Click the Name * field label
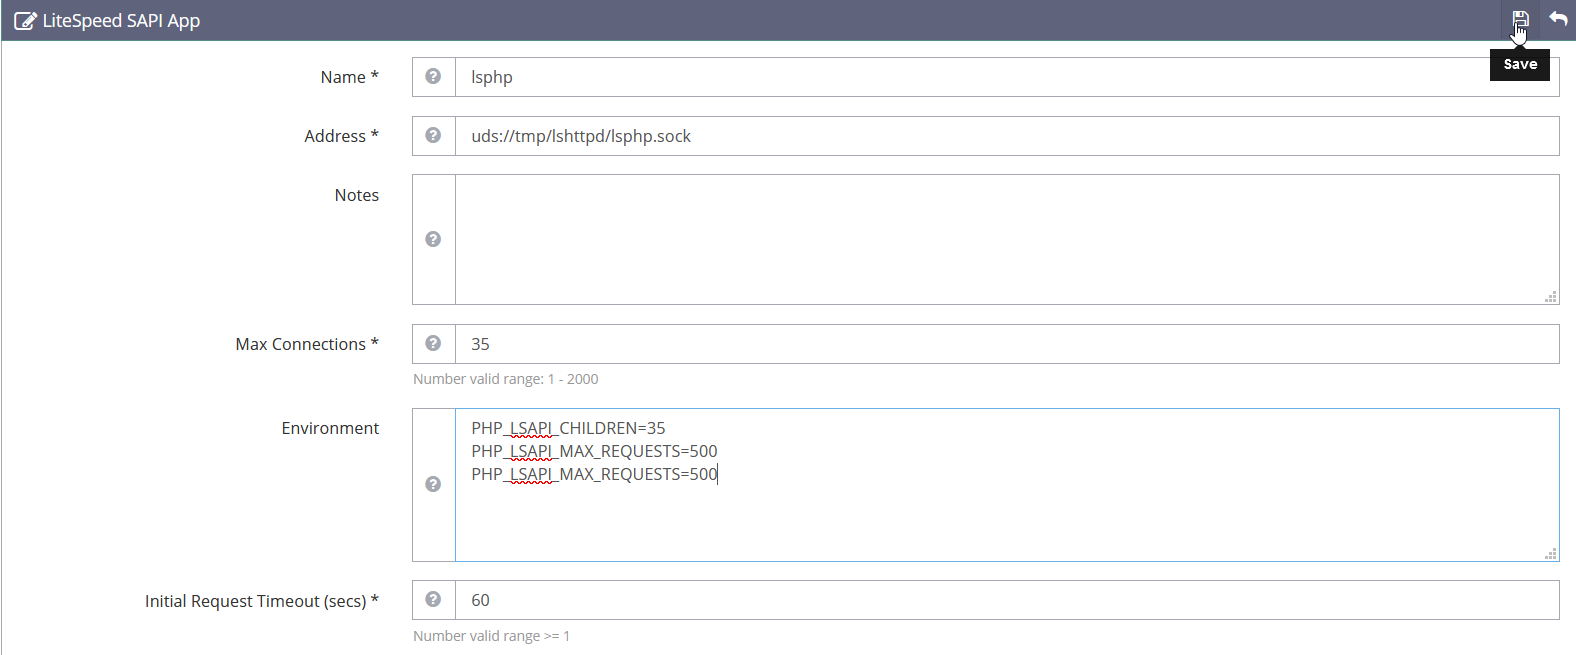The width and height of the screenshot is (1576, 655). tap(349, 77)
